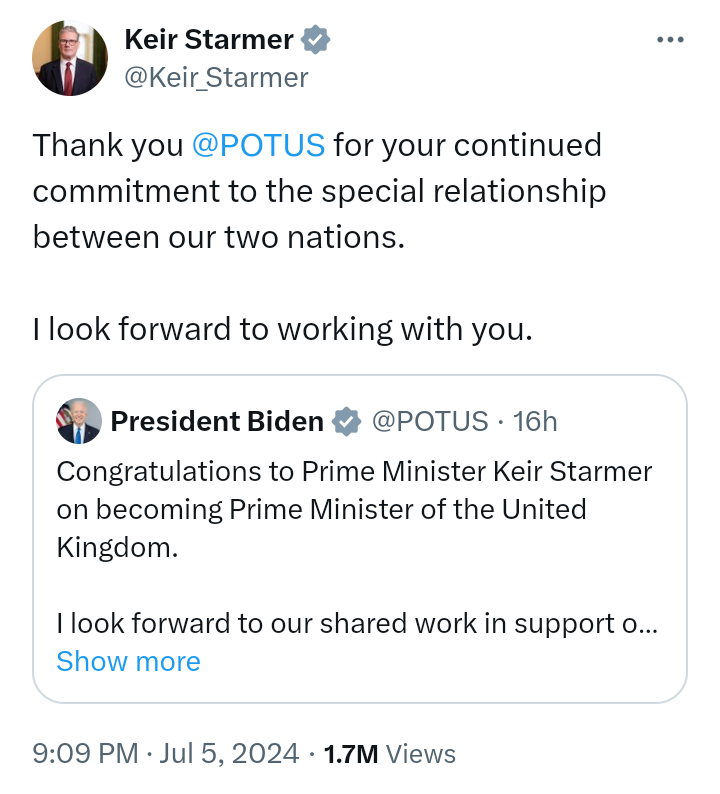View the 1.7M Views count details
Screen dimensions: 720x794
[388, 753]
